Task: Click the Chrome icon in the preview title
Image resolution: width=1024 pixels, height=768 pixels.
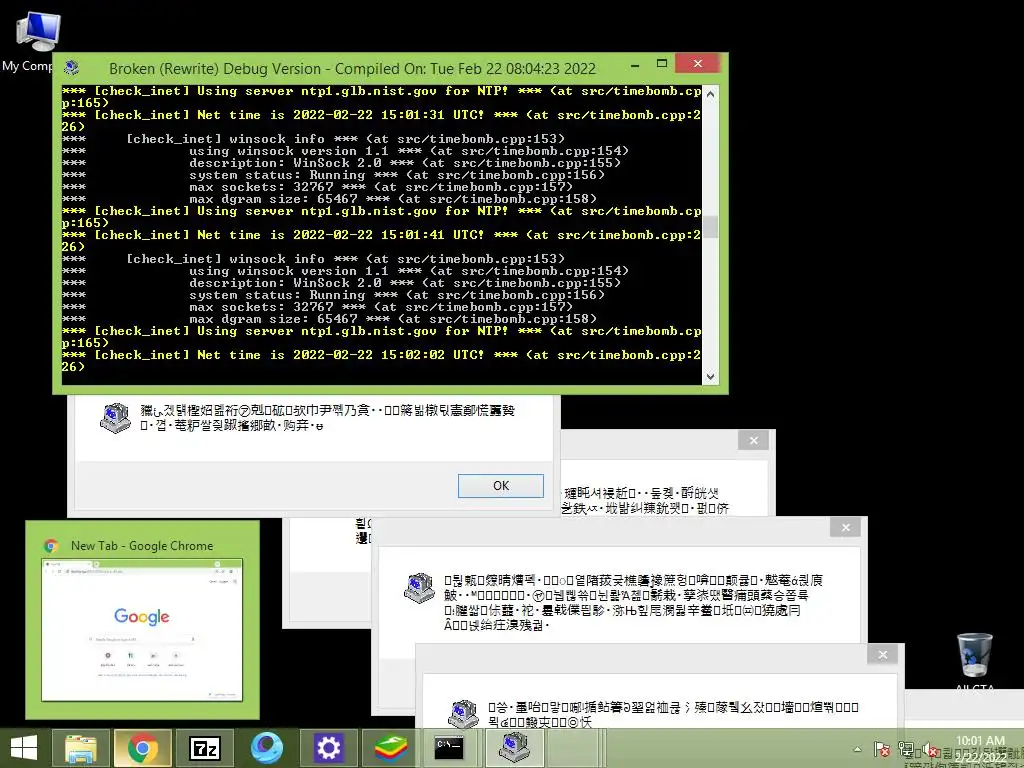Action: click(x=52, y=546)
